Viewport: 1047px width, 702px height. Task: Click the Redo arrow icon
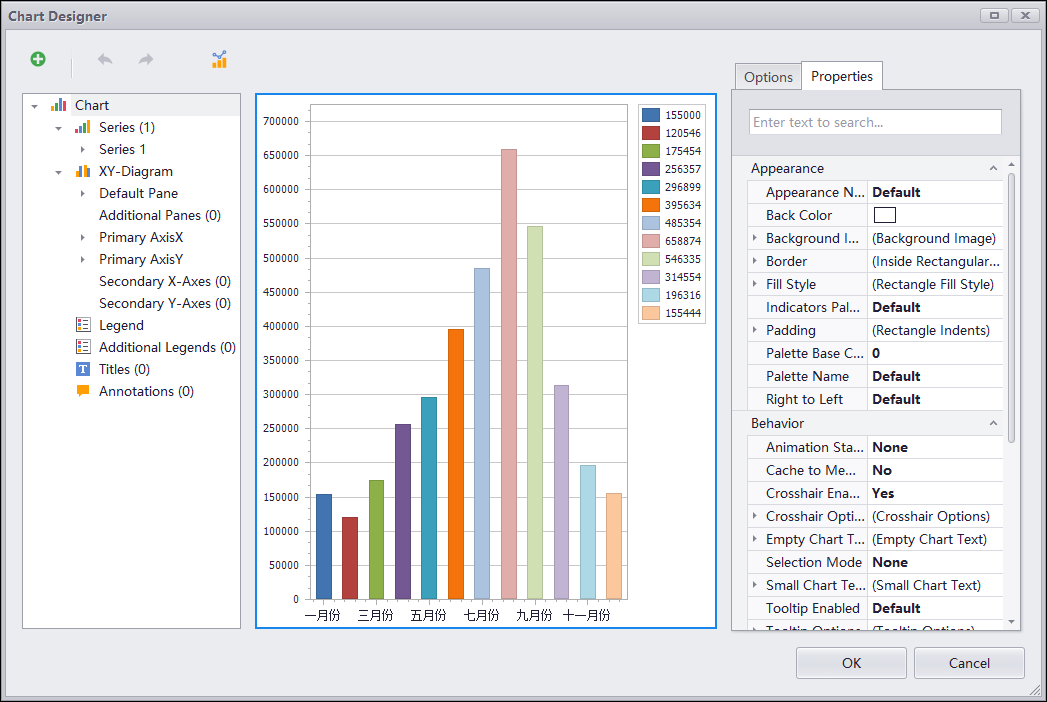click(146, 59)
